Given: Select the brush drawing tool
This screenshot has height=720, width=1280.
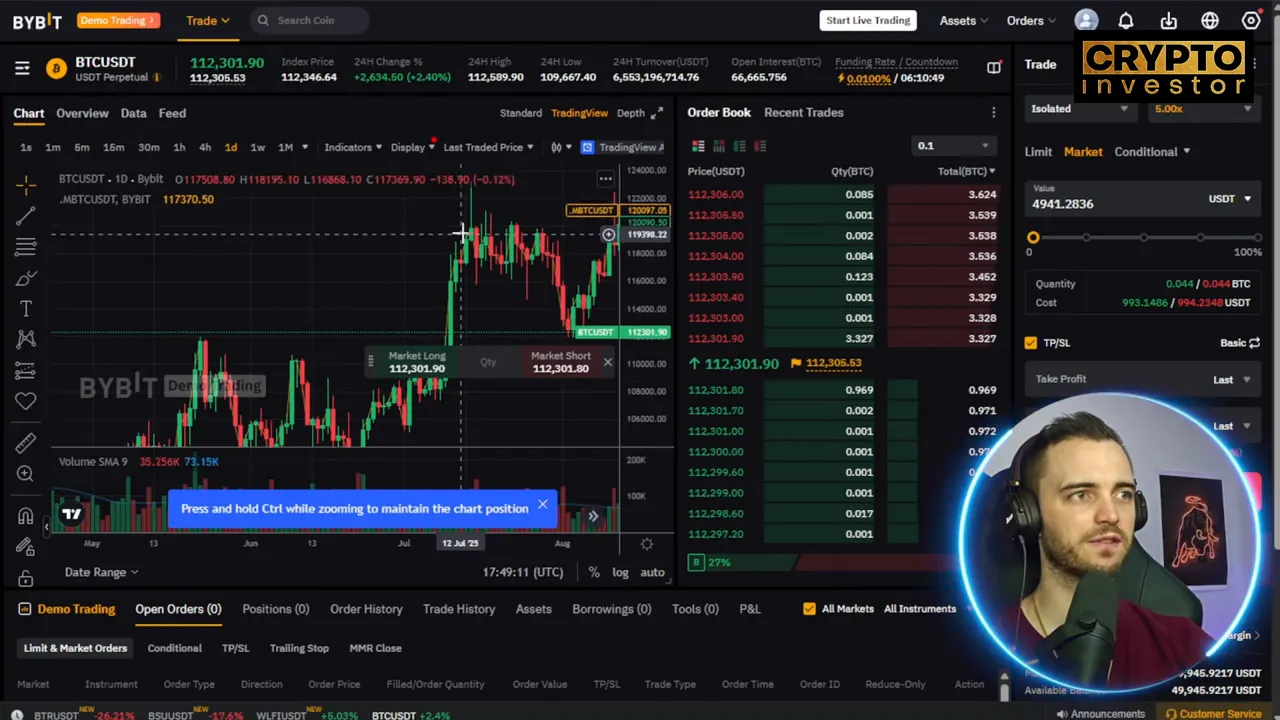Looking at the screenshot, I should (26, 277).
